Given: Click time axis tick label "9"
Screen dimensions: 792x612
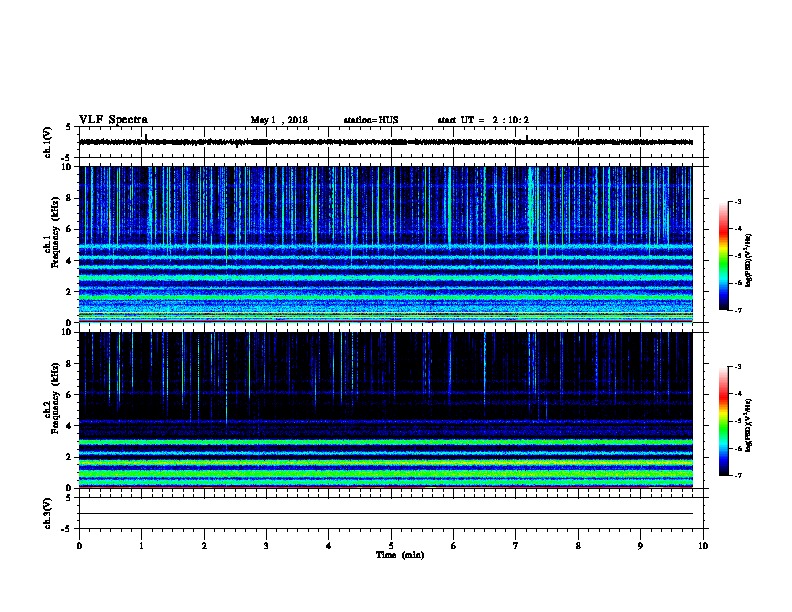Looking at the screenshot, I should click(x=640, y=546).
